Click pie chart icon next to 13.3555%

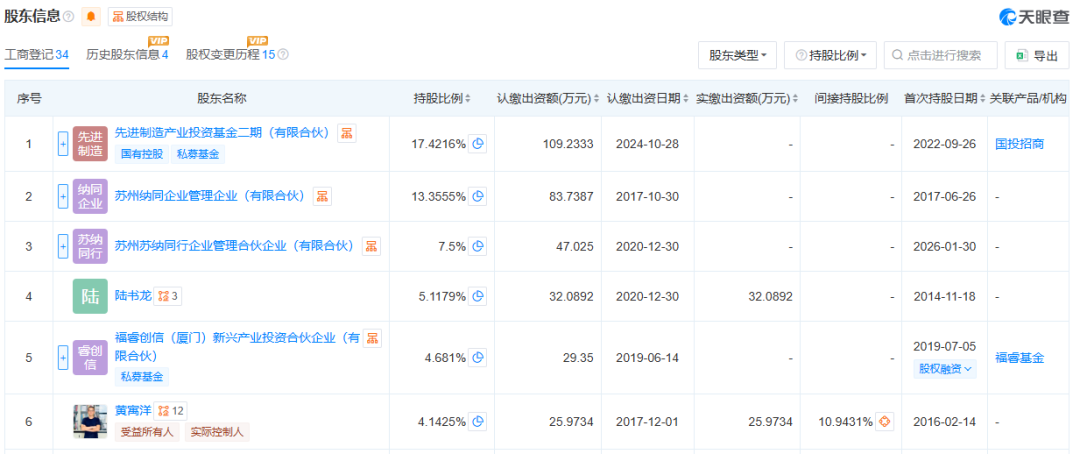point(477,196)
